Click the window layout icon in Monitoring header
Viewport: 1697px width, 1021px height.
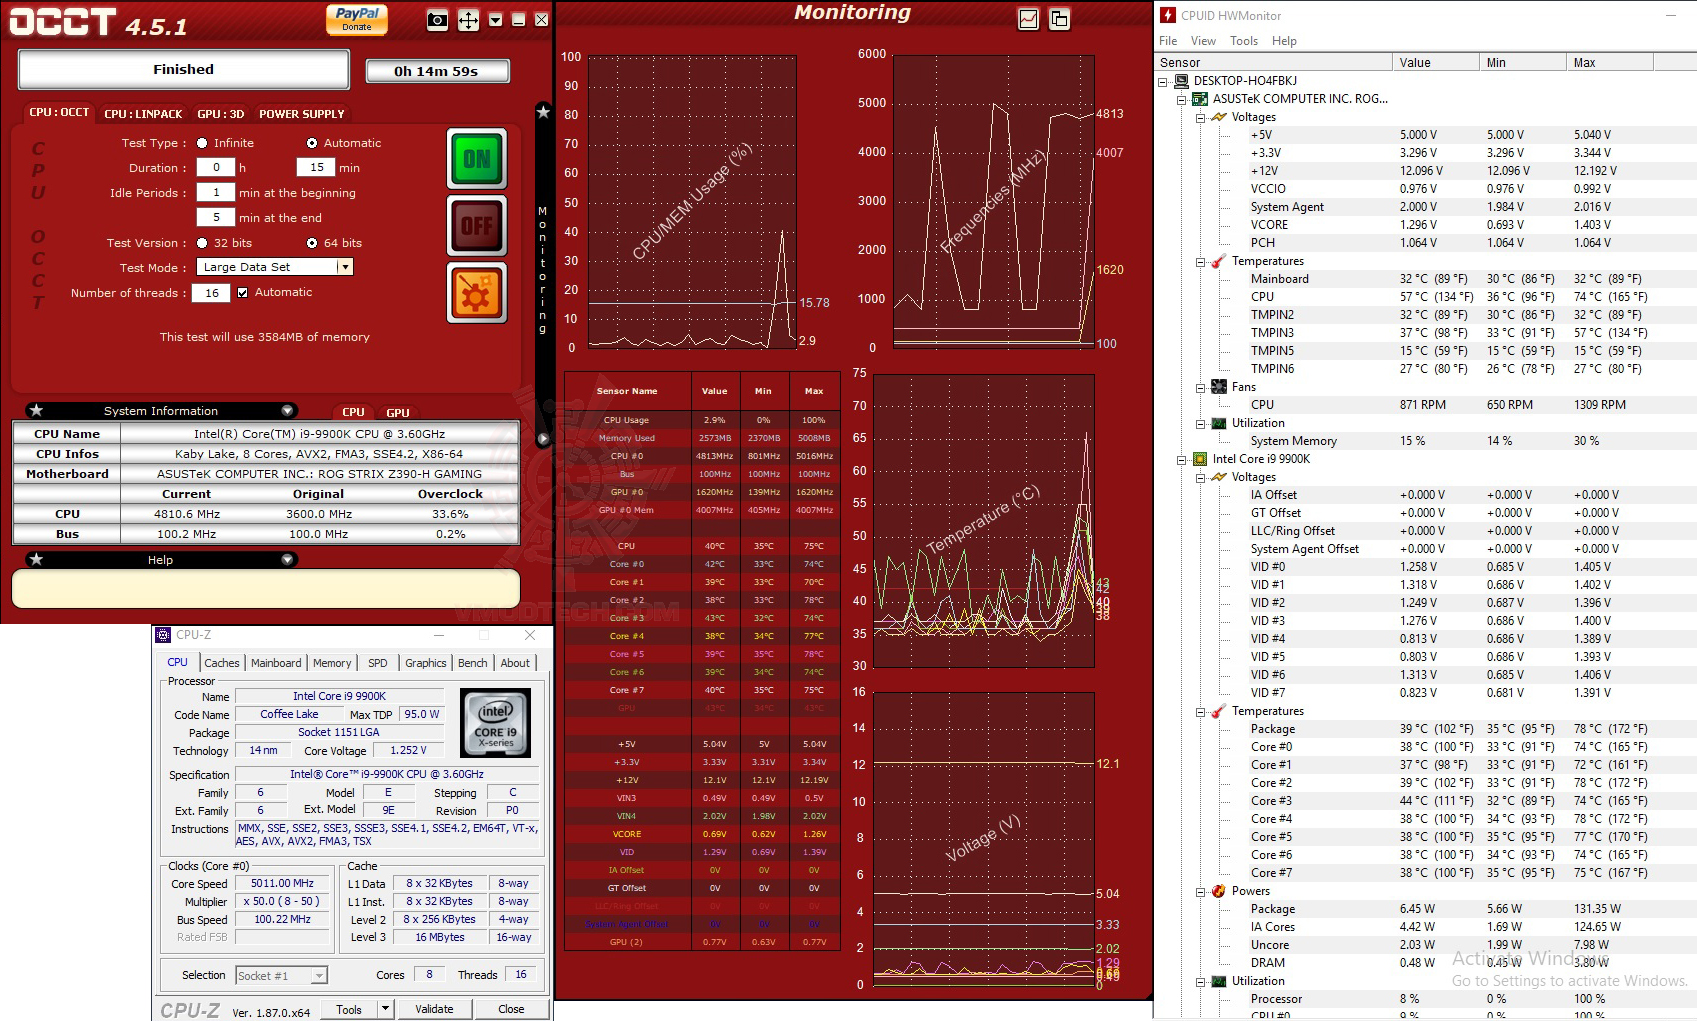coord(1059,19)
